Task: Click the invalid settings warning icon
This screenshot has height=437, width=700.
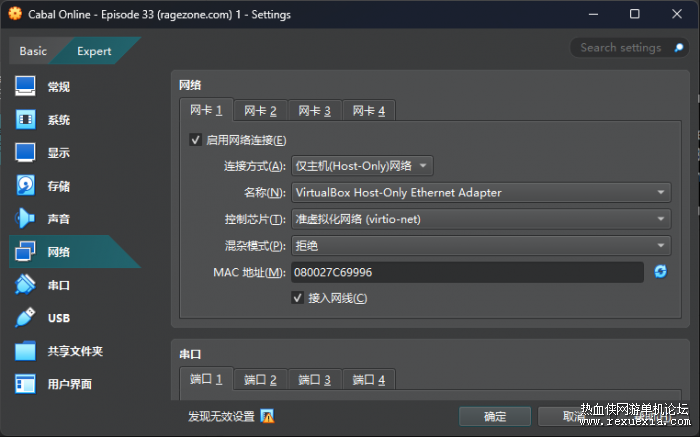Action: point(267,416)
